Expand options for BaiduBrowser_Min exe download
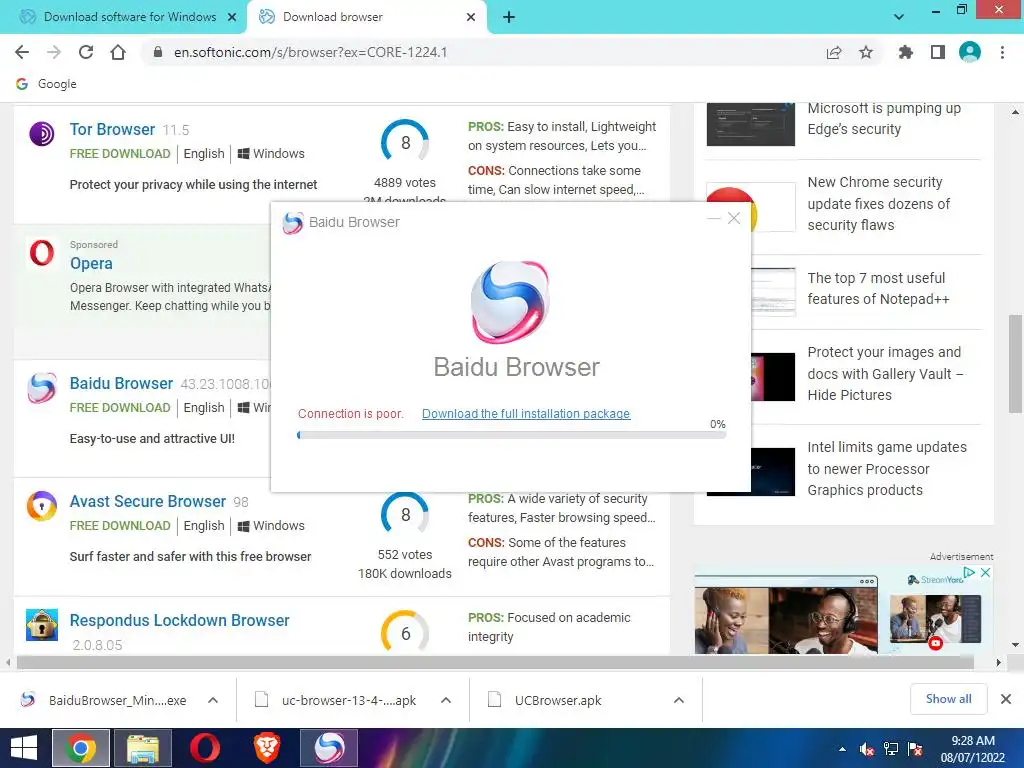The image size is (1024, 768). (x=213, y=700)
